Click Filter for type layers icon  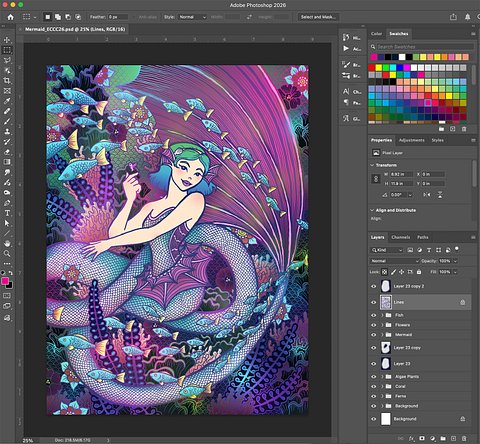(429, 250)
